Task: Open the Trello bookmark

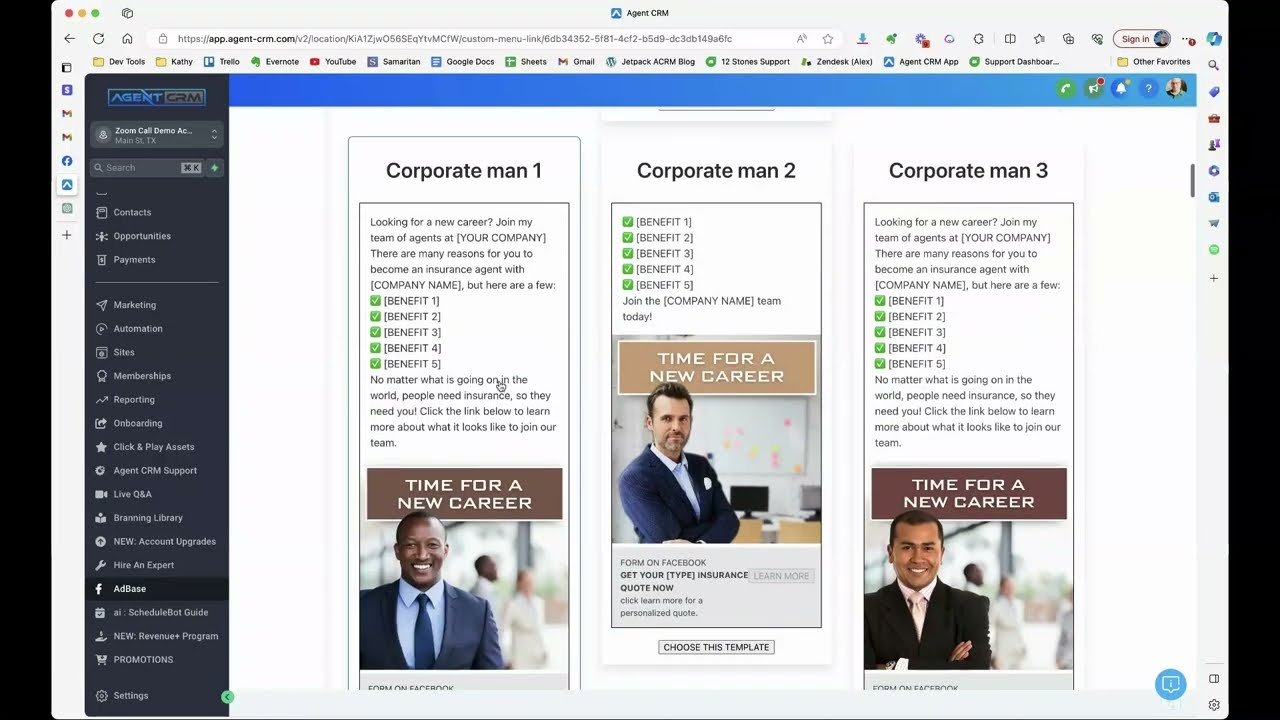Action: tap(222, 62)
